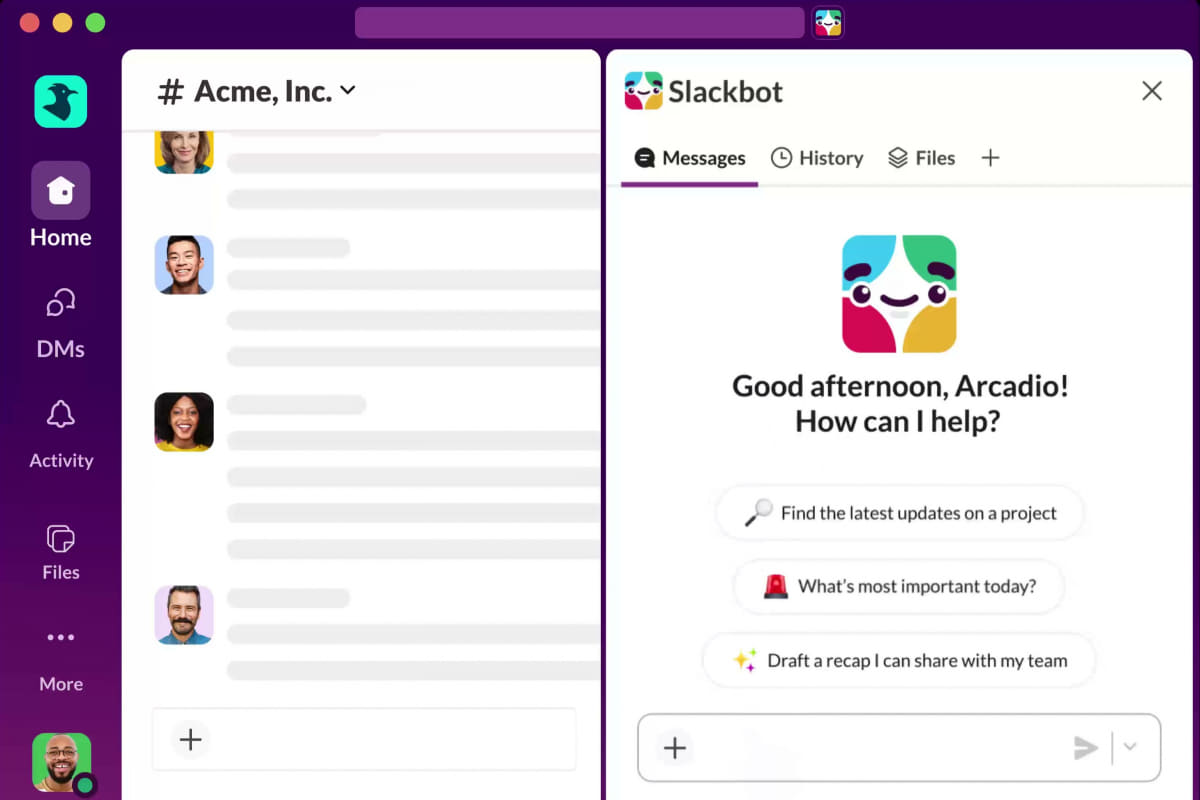Image resolution: width=1200 pixels, height=800 pixels.
Task: Click the green maximize window button
Action: (x=95, y=23)
